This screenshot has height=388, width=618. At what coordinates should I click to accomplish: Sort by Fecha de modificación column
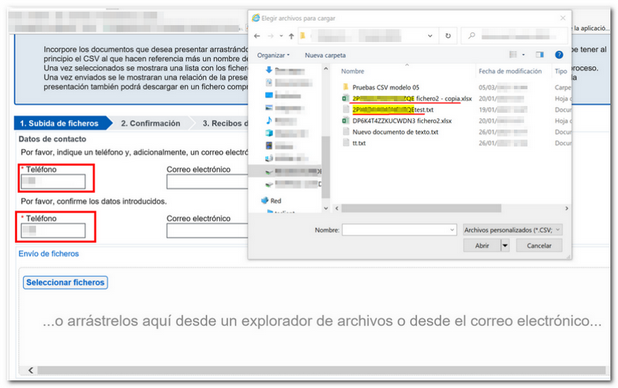[x=510, y=71]
